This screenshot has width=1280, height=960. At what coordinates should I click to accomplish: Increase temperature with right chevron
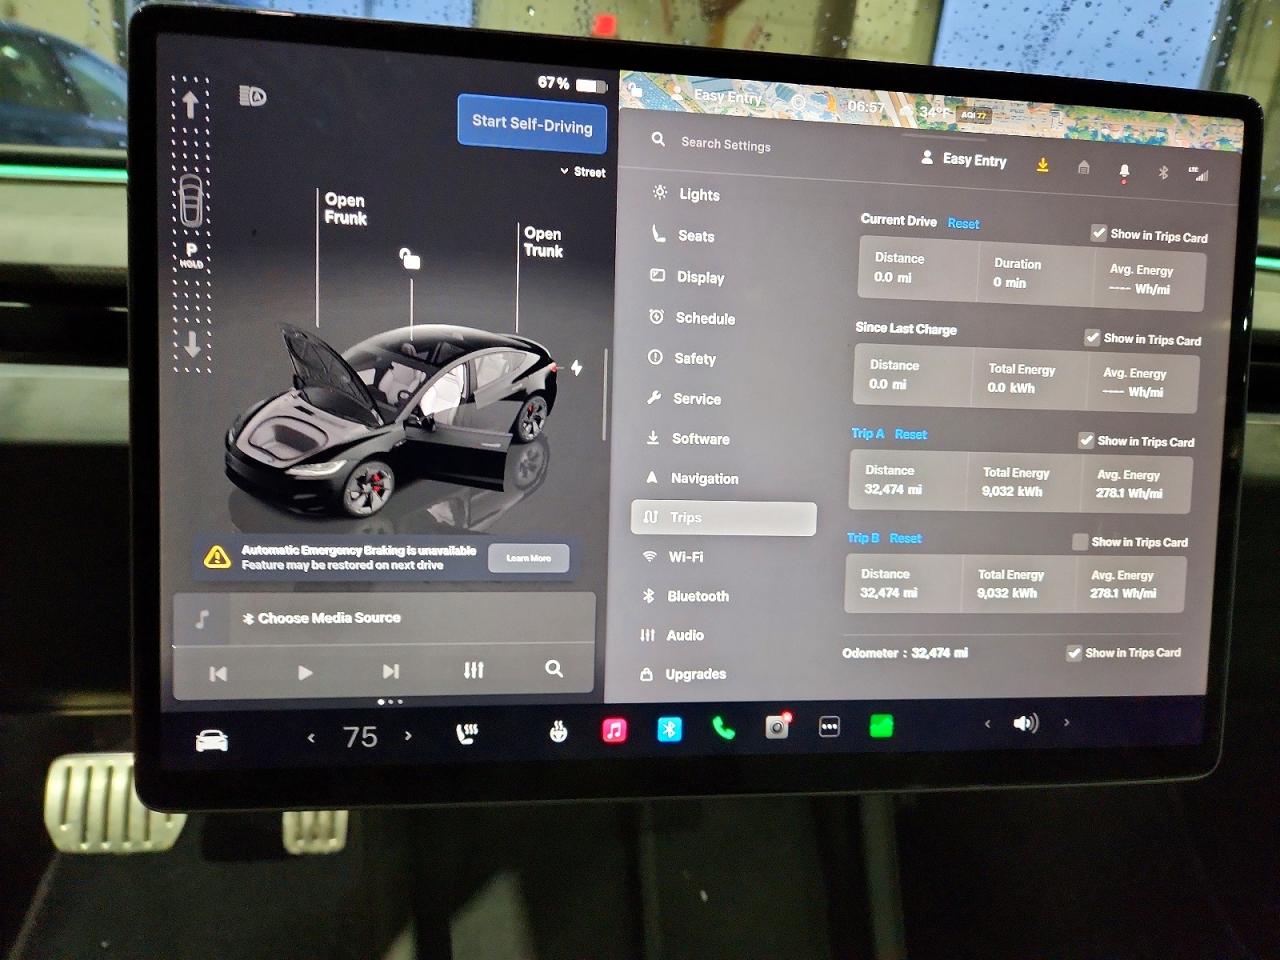point(408,736)
